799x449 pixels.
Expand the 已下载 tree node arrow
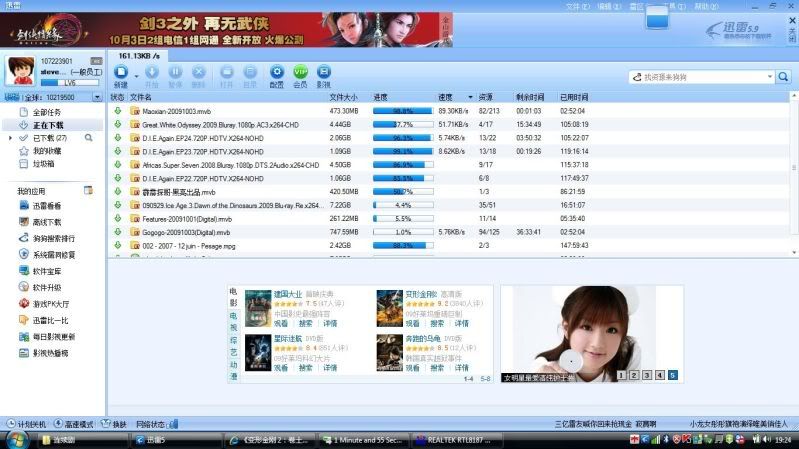[10, 137]
